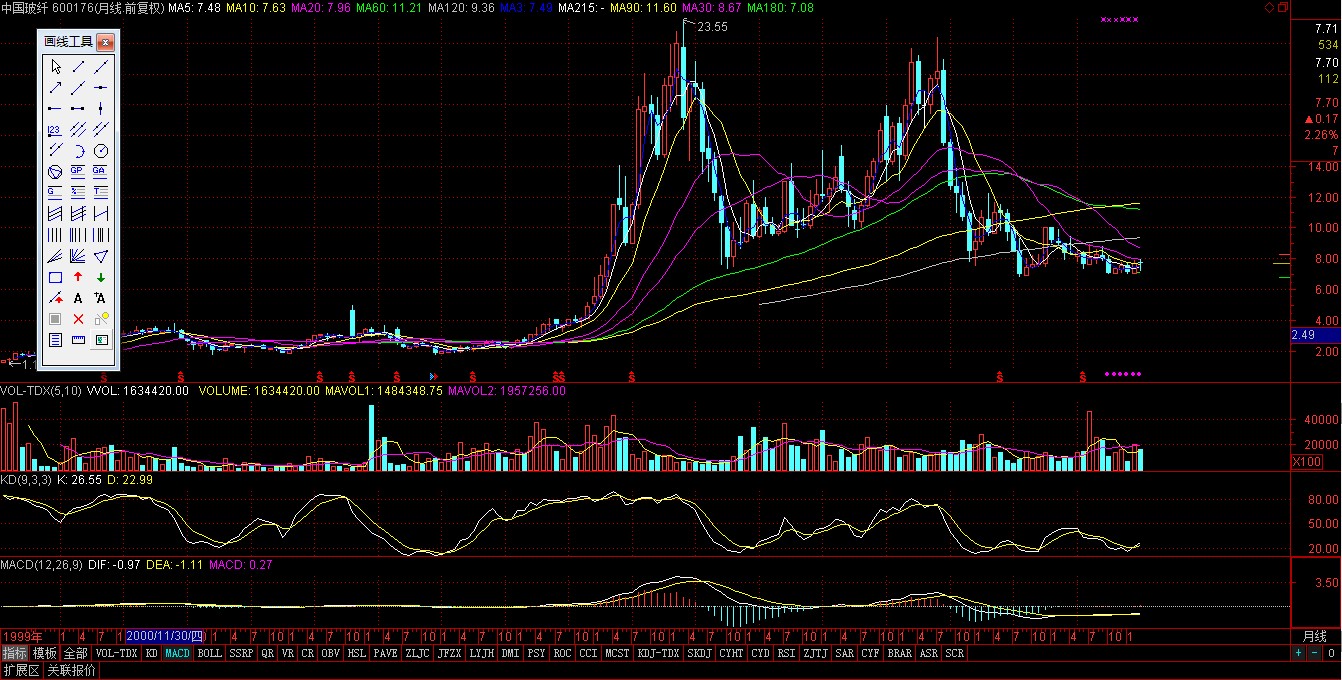Click the minus zoom-out button at bottom right
Viewport: 1342px width, 680px height.
pos(1315,653)
